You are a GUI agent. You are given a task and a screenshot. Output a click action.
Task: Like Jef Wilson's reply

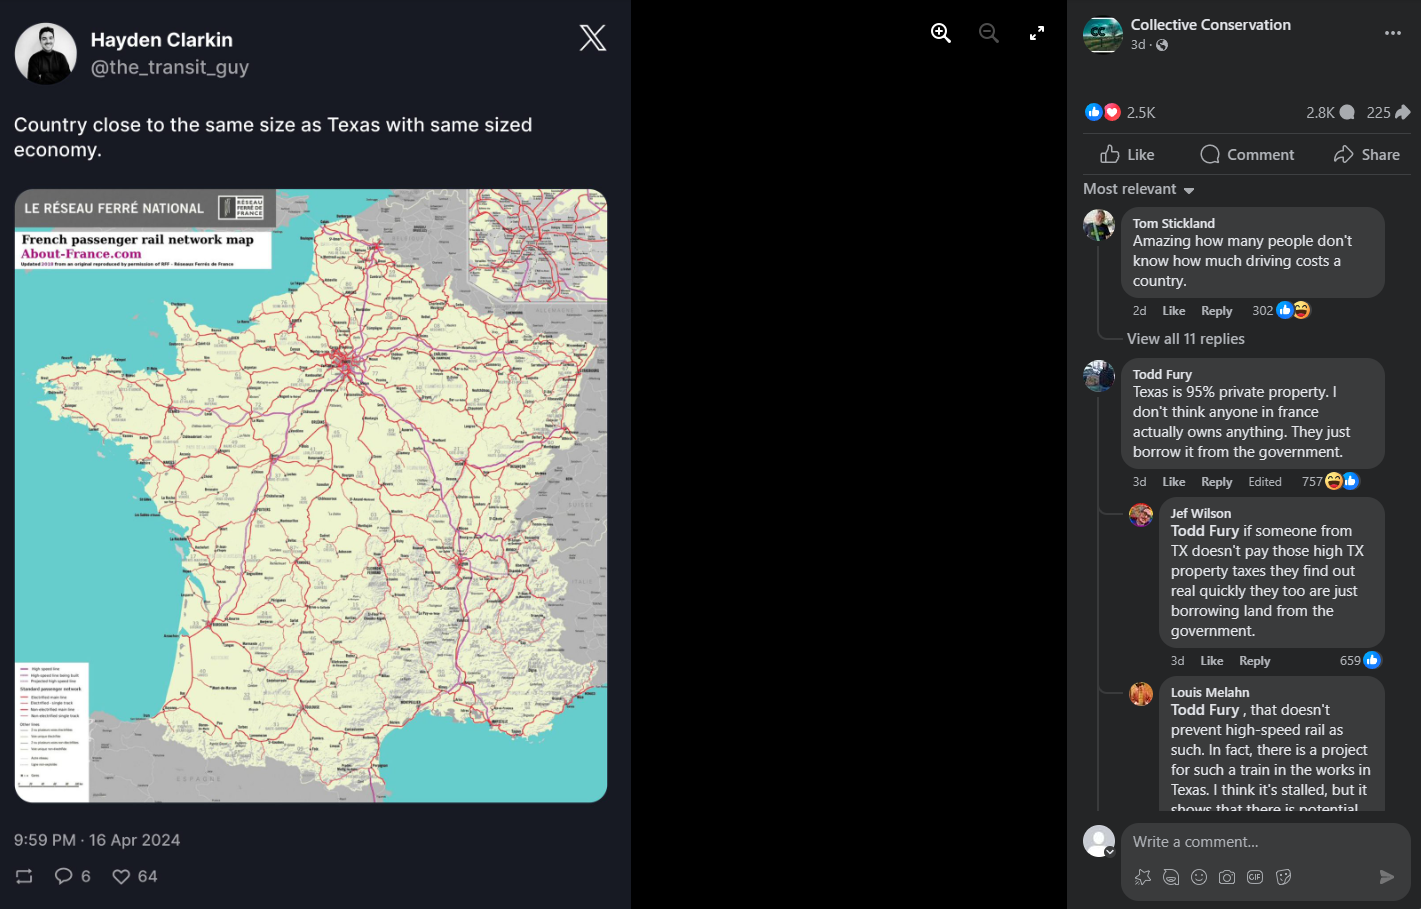coord(1212,661)
